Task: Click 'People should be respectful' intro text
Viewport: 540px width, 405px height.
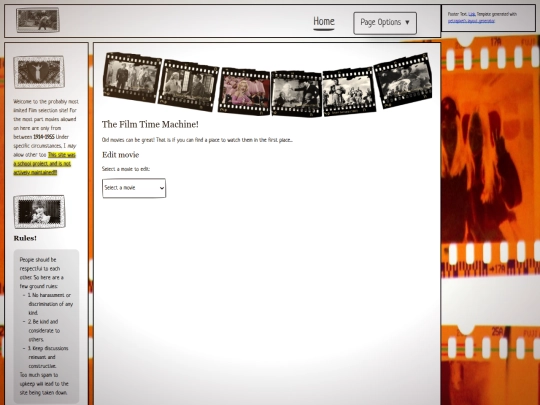Action: [42, 273]
